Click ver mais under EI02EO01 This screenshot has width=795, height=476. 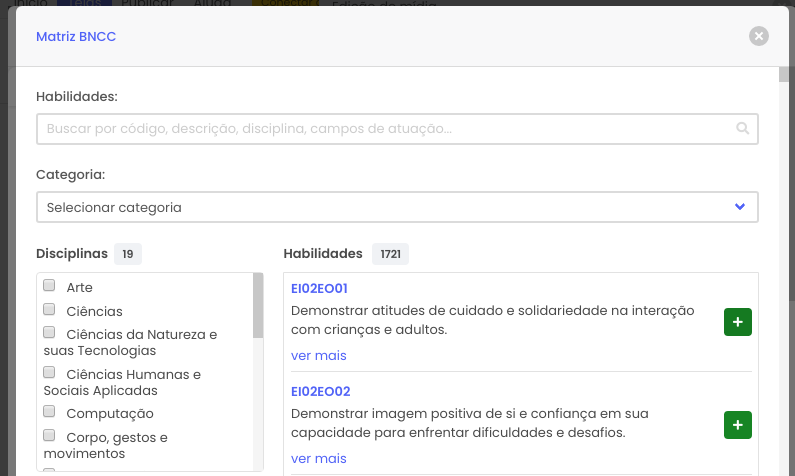tap(318, 355)
